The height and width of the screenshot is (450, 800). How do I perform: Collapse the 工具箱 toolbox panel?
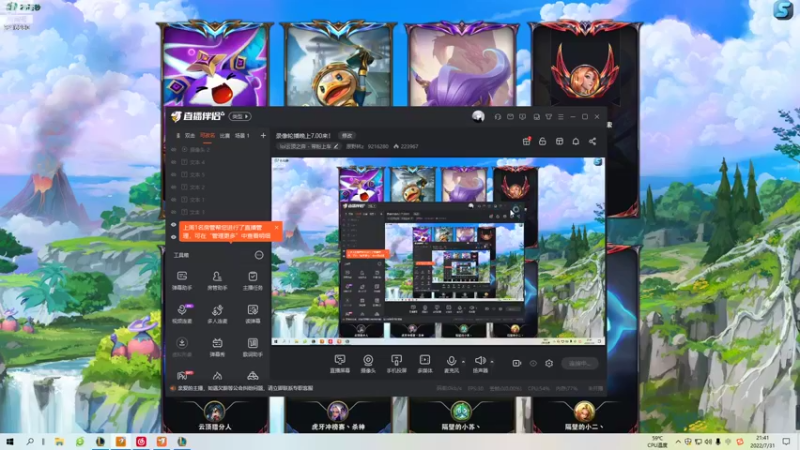click(259, 255)
